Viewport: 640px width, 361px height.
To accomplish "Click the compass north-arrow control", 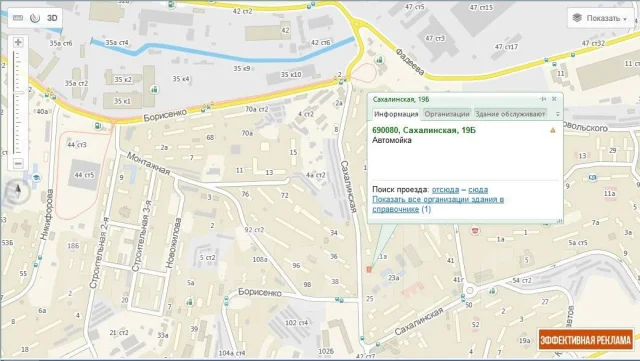I will click(x=17, y=192).
